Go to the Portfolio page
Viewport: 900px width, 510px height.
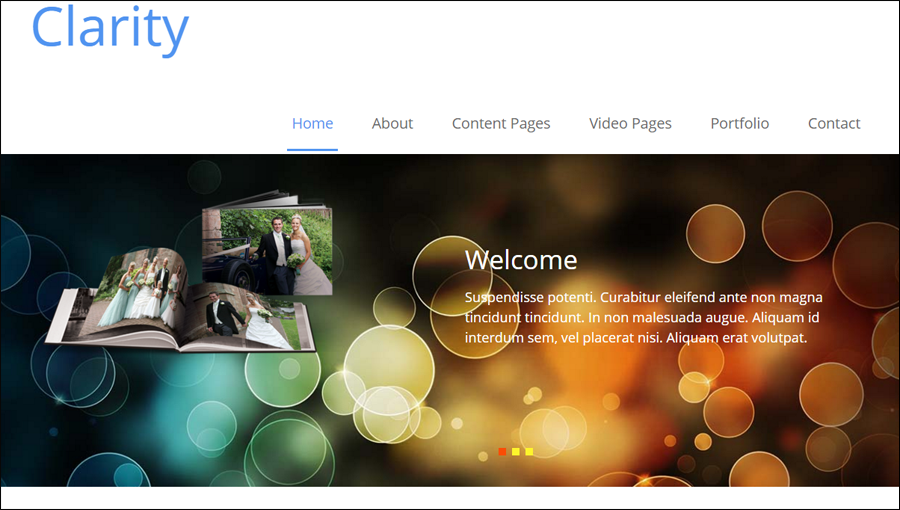pyautogui.click(x=739, y=123)
